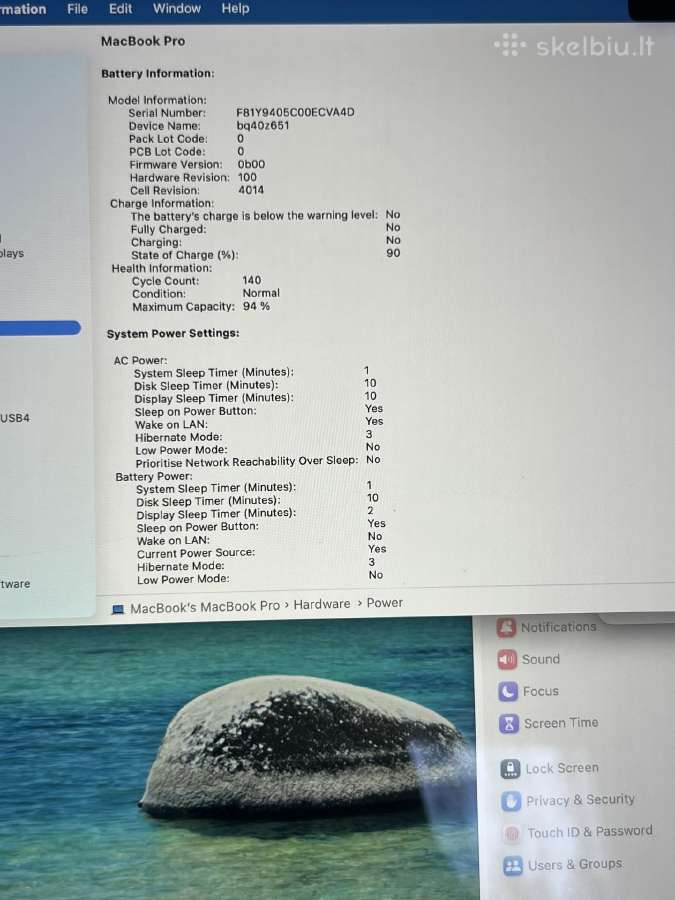
Task: Select Users & Groups label
Action: 575,864
